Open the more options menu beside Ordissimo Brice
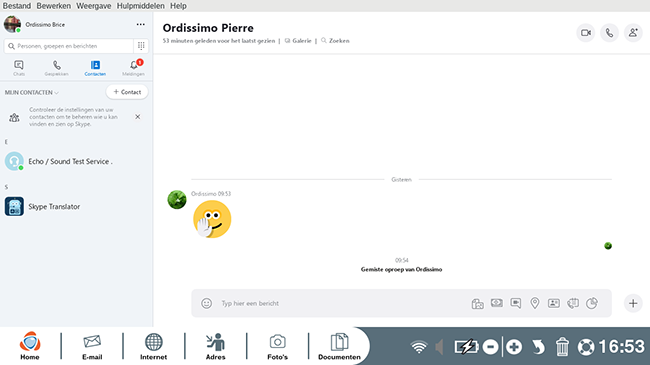 (x=141, y=24)
